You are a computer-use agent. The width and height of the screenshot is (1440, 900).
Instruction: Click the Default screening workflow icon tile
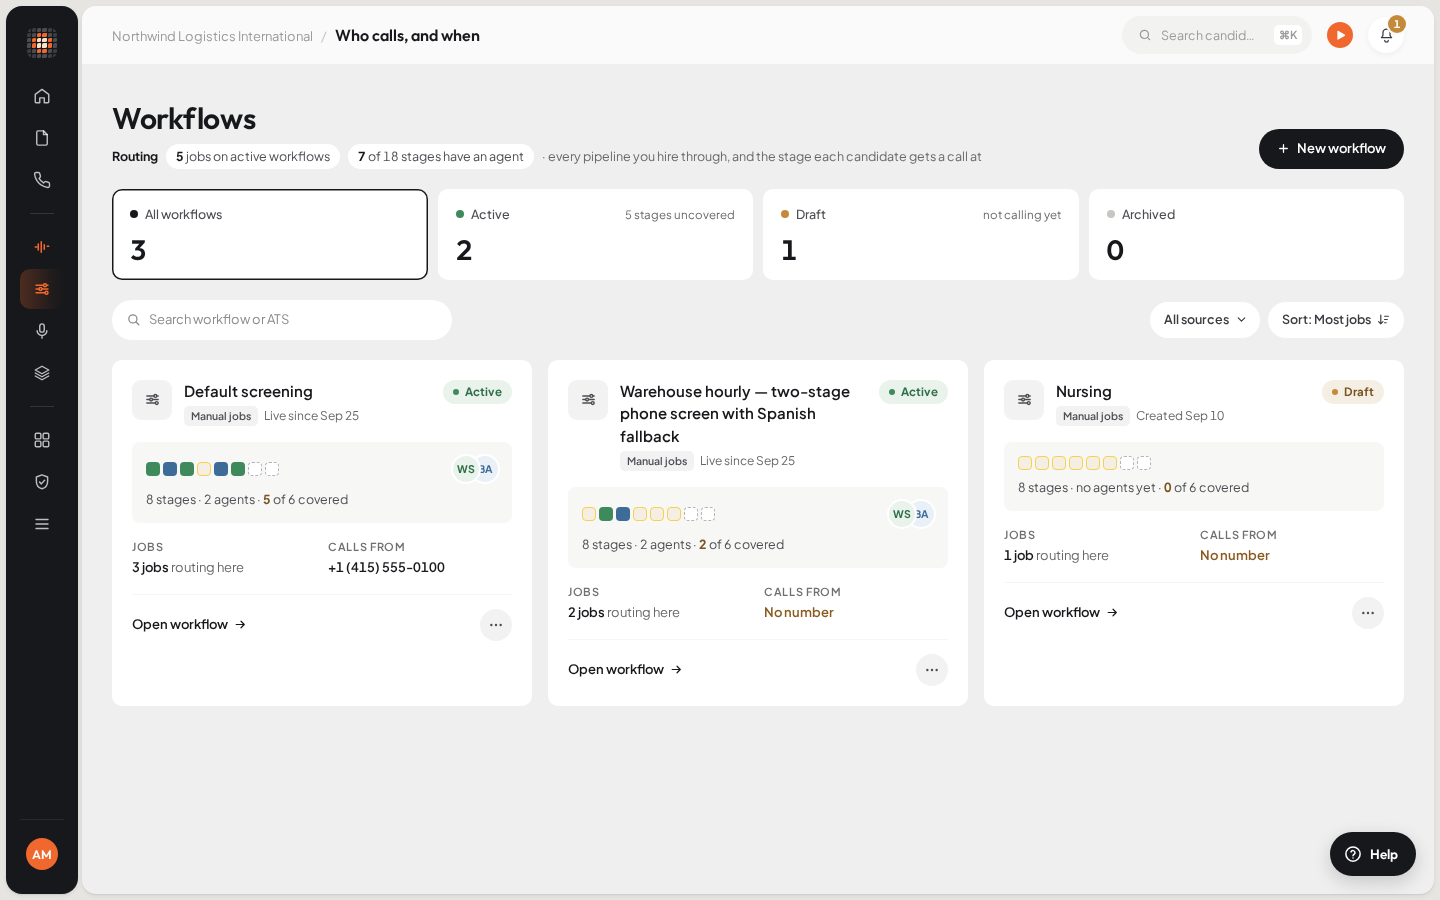pos(152,400)
